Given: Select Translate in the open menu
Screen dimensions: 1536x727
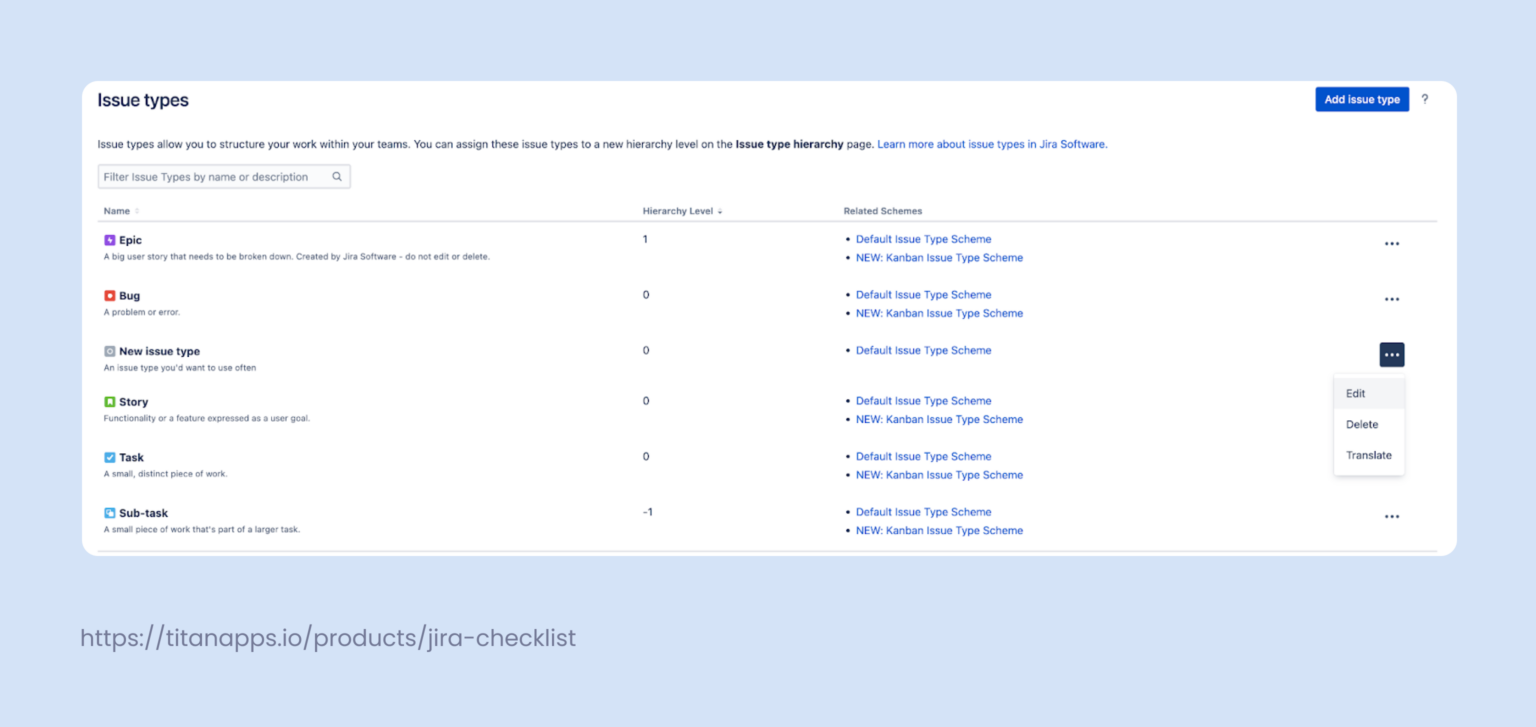Looking at the screenshot, I should [x=1368, y=455].
